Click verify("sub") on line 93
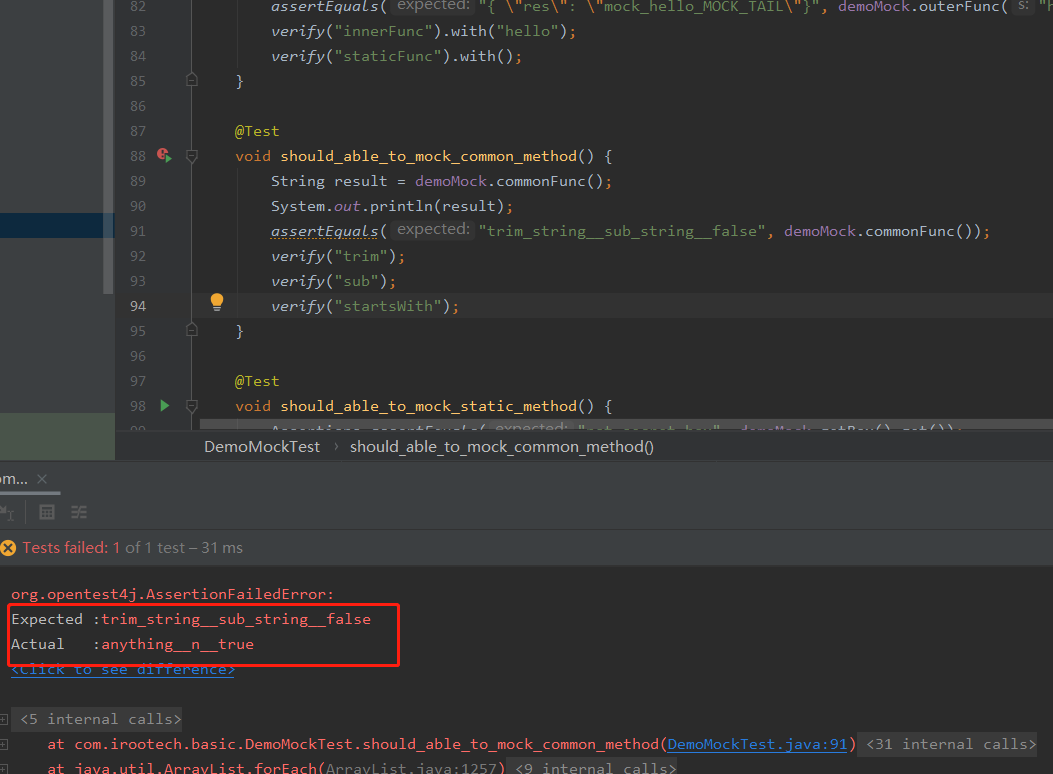 pyautogui.click(x=333, y=281)
